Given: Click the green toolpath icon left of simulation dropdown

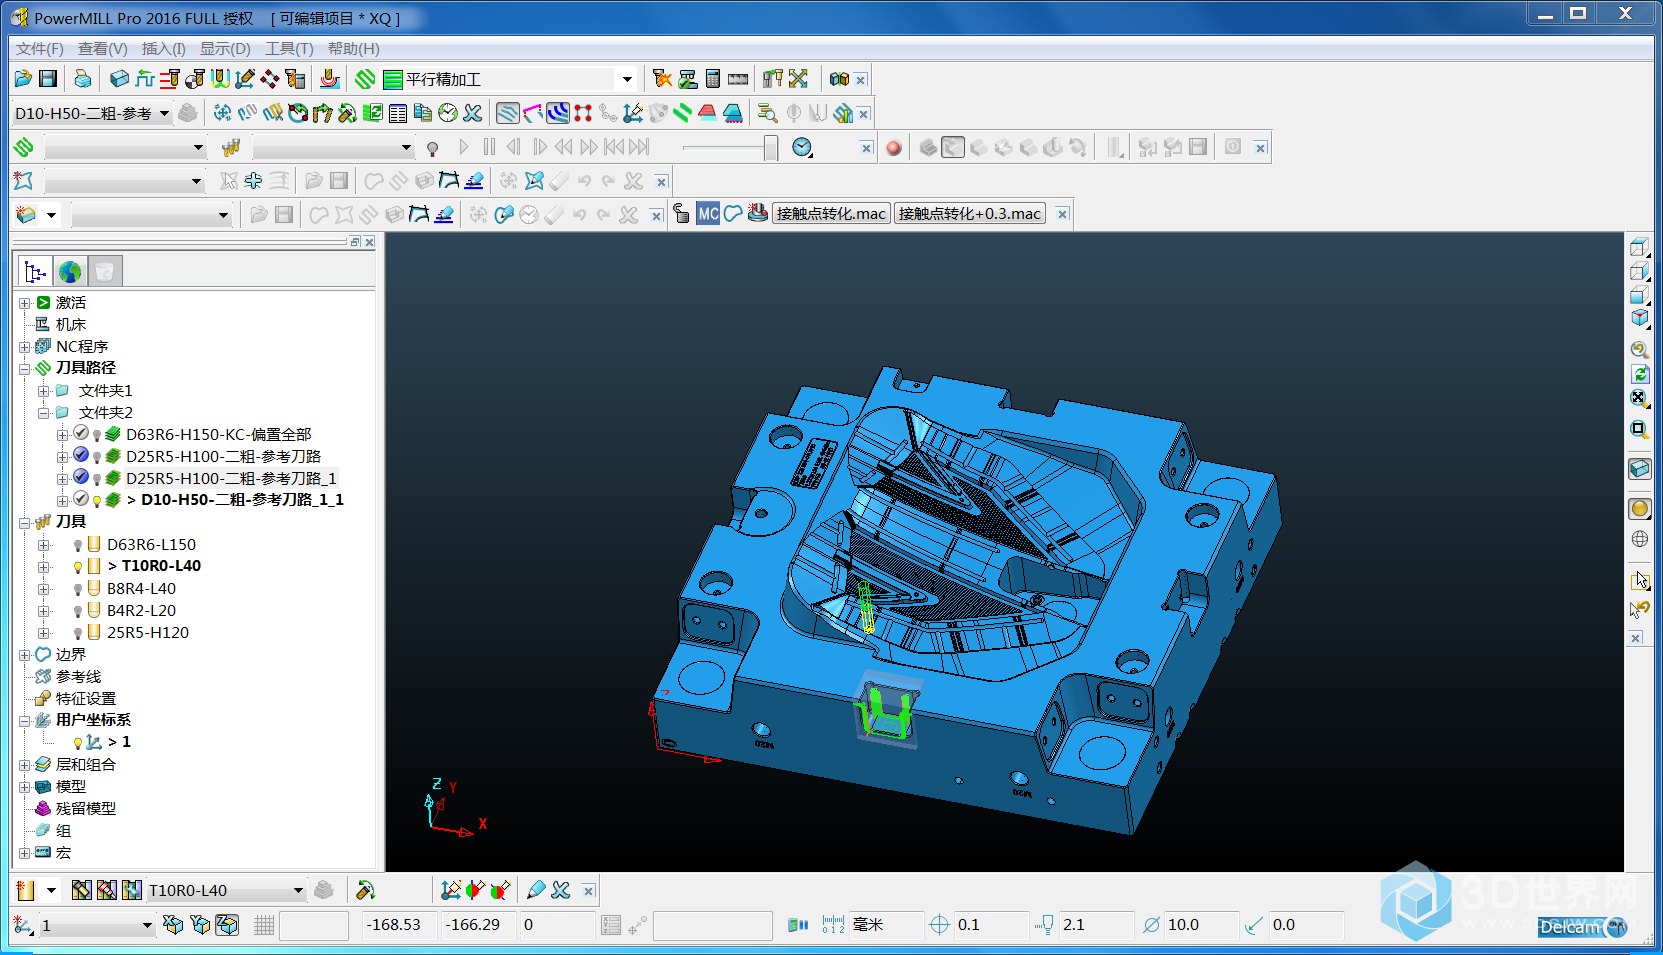Looking at the screenshot, I should pyautogui.click(x=24, y=148).
